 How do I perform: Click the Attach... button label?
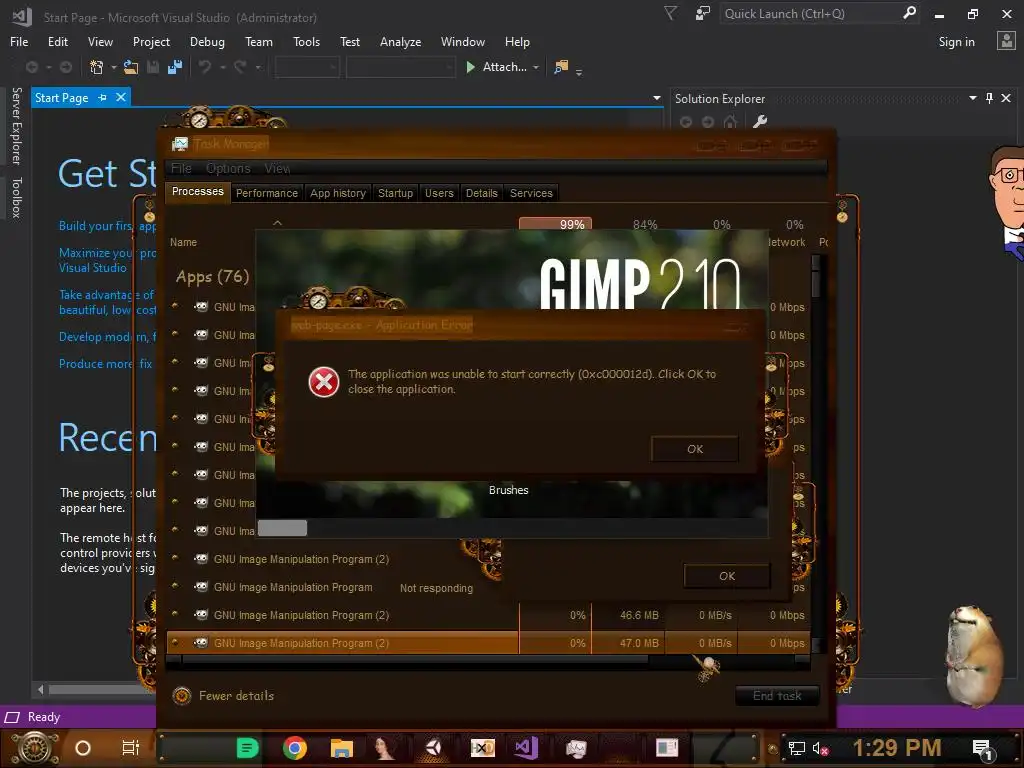pos(504,67)
